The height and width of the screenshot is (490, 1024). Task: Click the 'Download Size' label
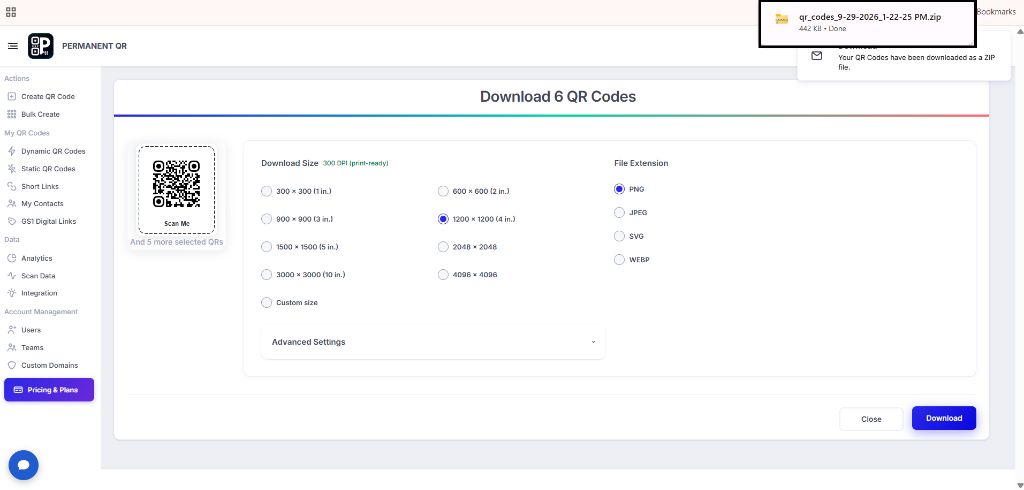coord(290,163)
